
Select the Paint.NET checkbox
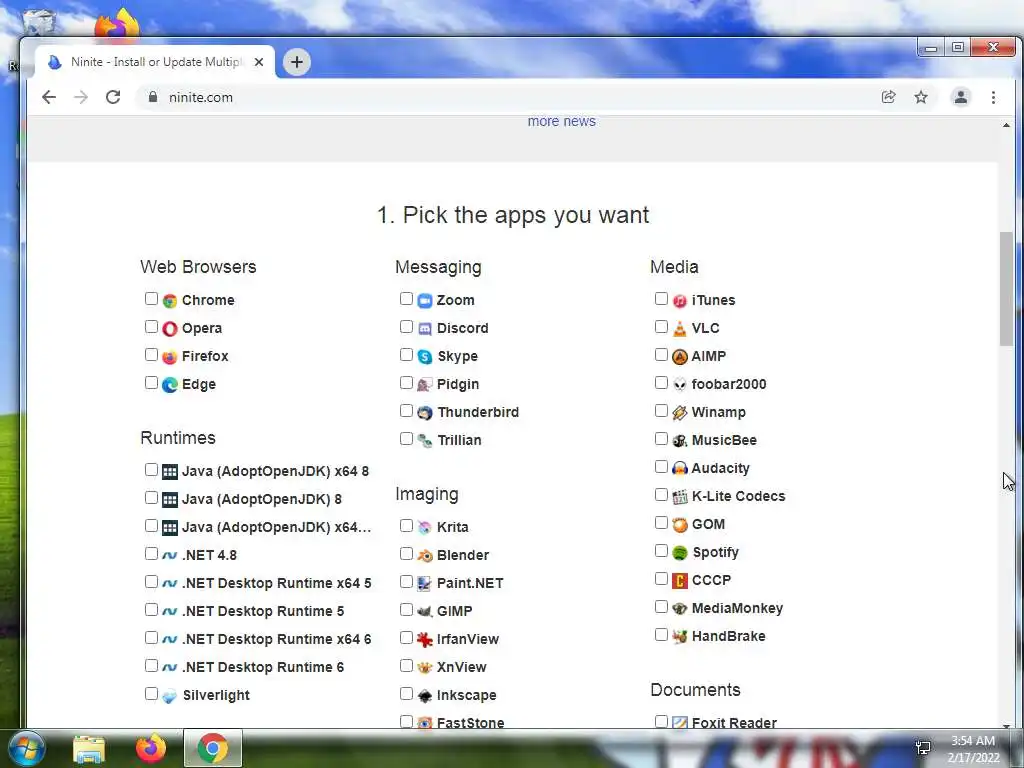406,582
